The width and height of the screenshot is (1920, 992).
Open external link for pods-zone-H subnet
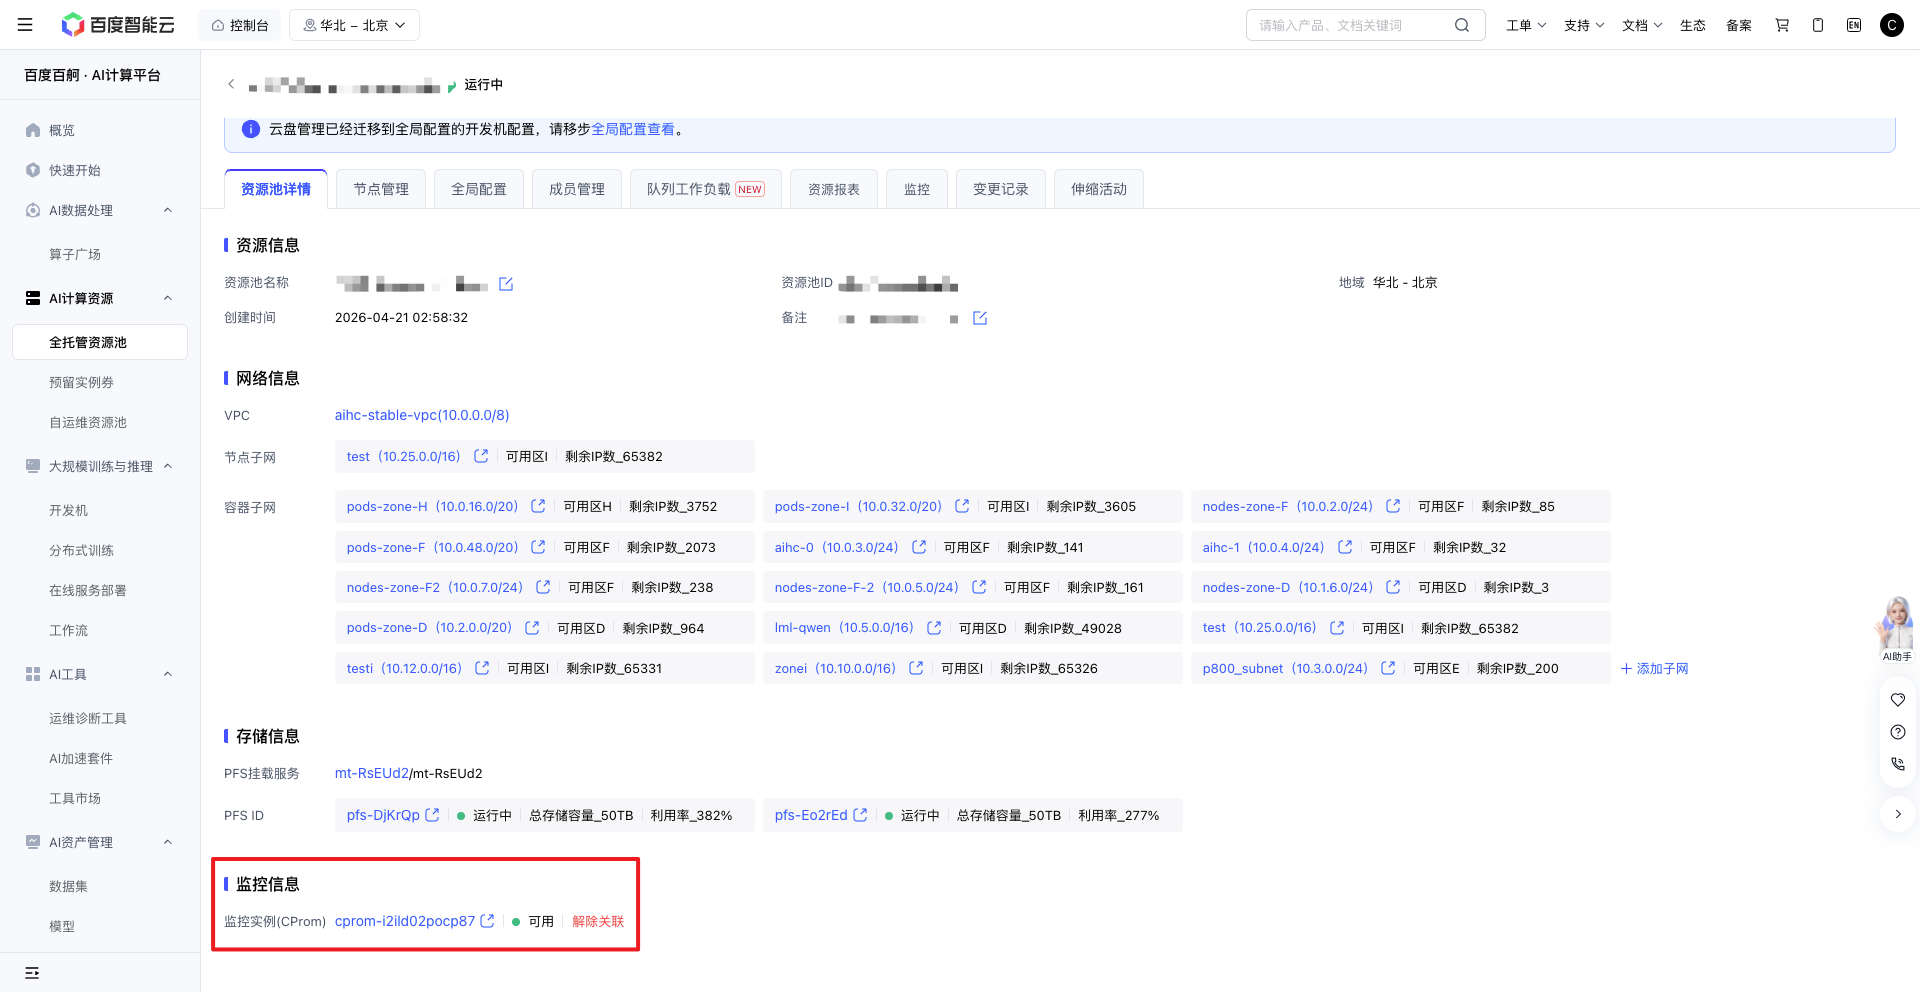tap(538, 506)
